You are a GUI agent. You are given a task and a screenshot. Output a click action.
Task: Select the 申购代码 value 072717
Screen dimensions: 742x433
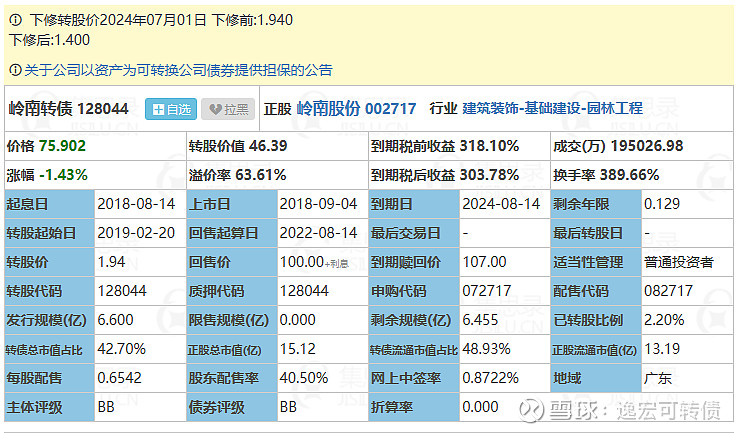coord(487,291)
